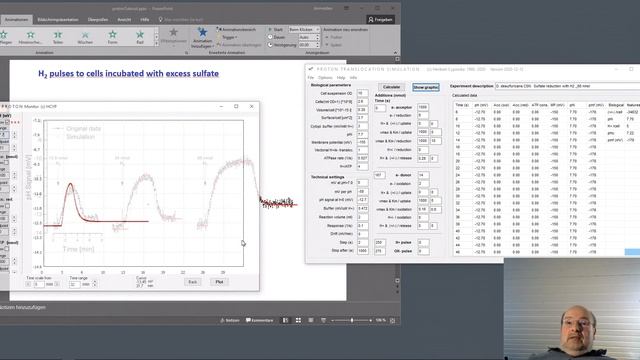Select the Wischen animation effect
The width and height of the screenshot is (640, 360).
[x=85, y=37]
